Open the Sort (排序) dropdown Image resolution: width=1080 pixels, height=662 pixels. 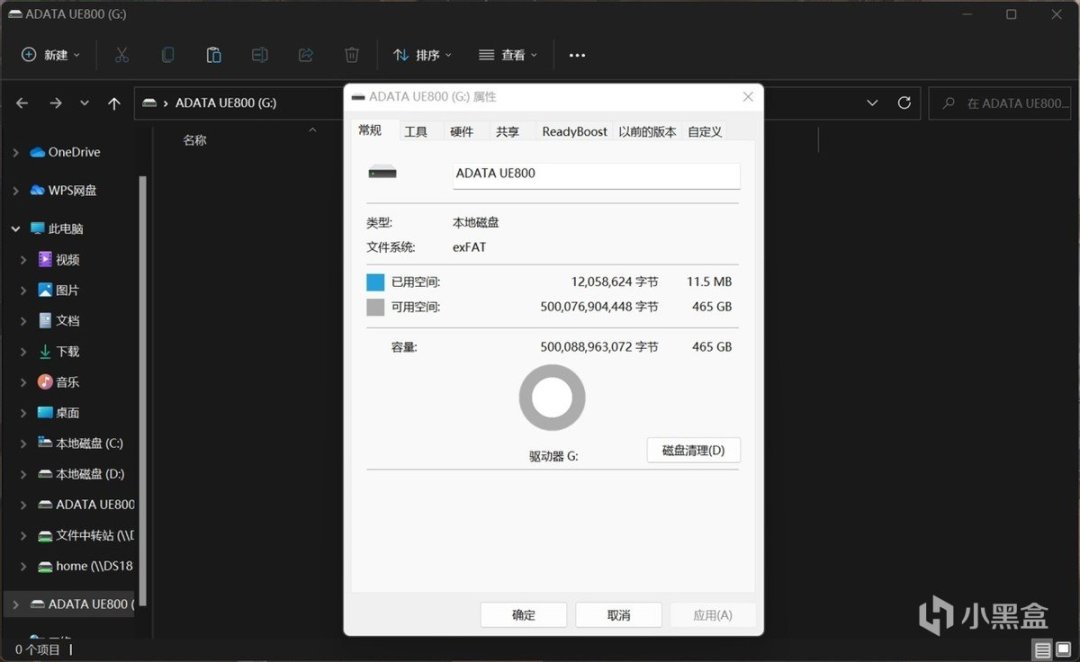[422, 55]
